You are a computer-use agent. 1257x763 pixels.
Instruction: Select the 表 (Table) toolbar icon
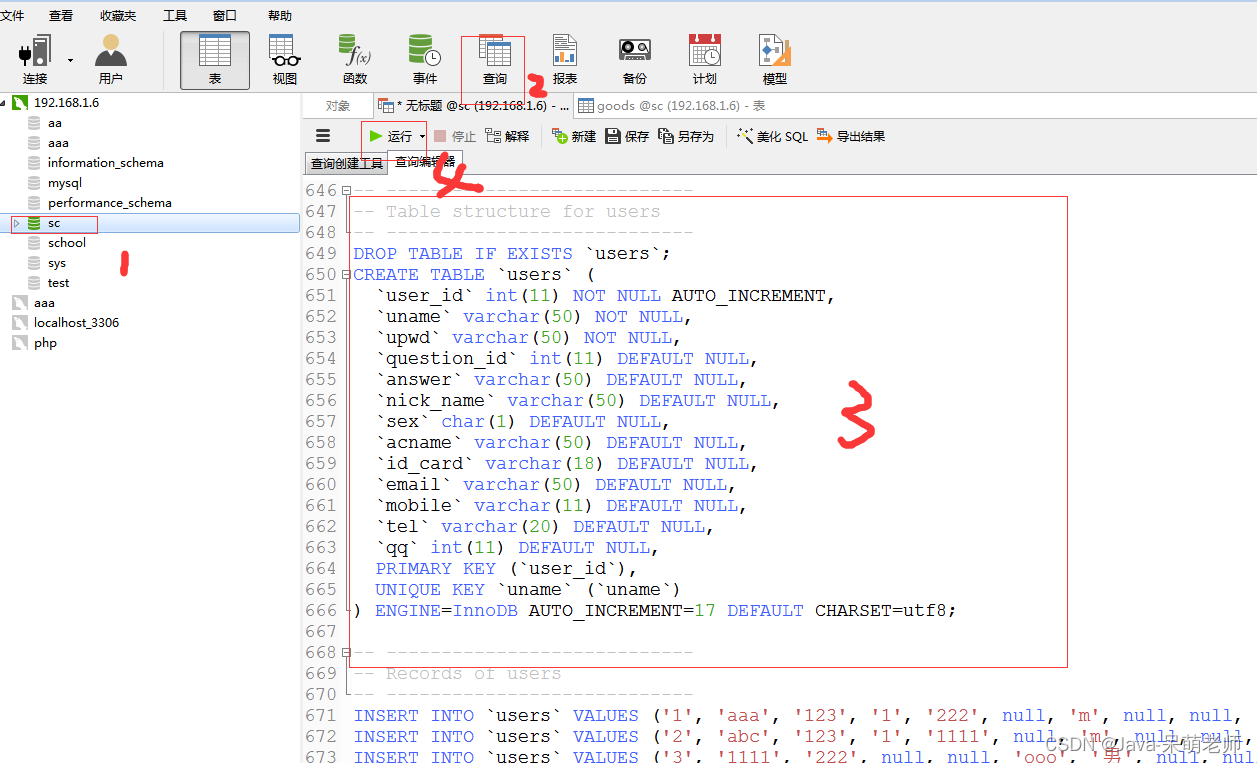click(215, 60)
